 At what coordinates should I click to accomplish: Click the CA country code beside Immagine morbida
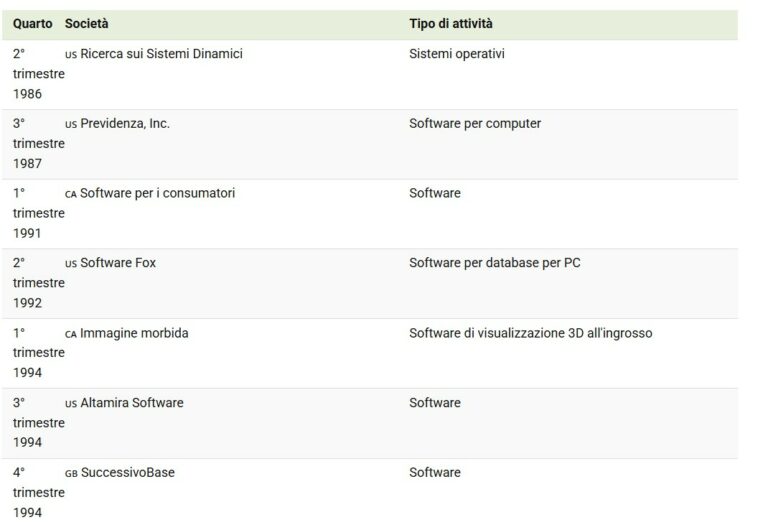71,334
